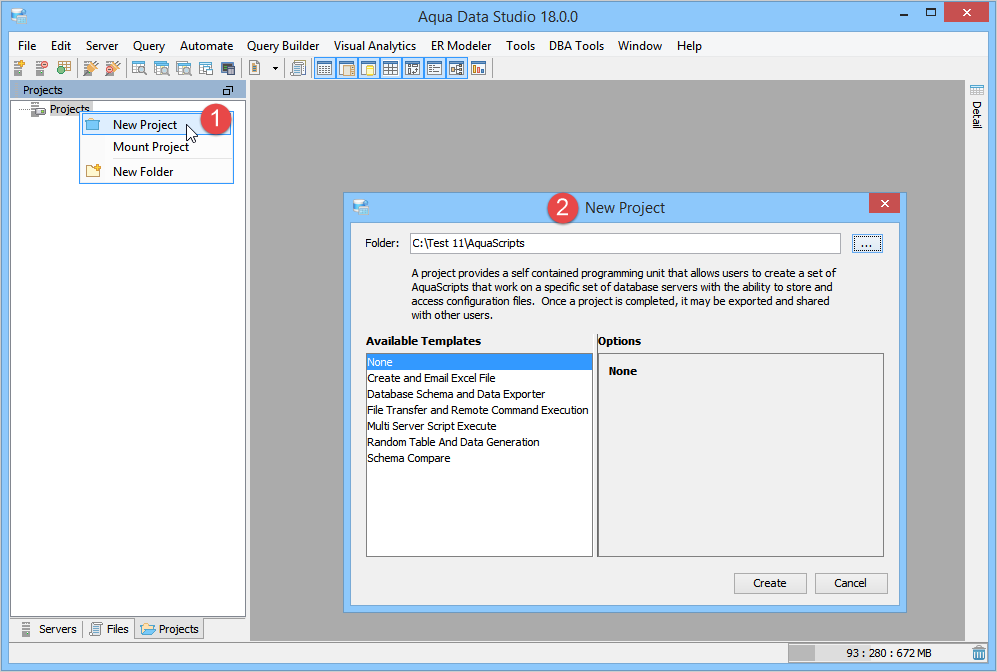This screenshot has height=672, width=997.
Task: Select Random Table And Data Generation template
Action: (x=479, y=442)
